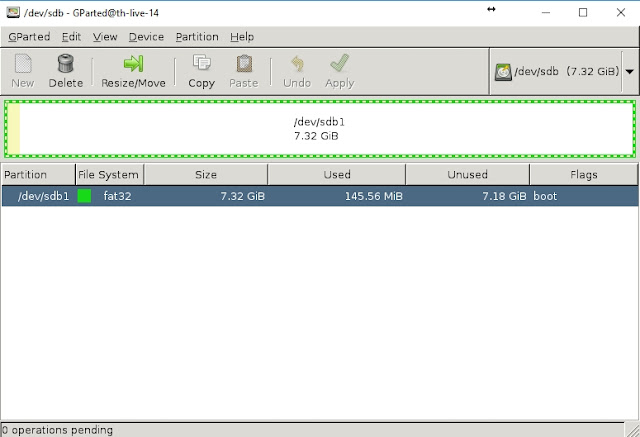Click the 7.18 GiB unused cell
640x437 pixels.
tap(504, 196)
